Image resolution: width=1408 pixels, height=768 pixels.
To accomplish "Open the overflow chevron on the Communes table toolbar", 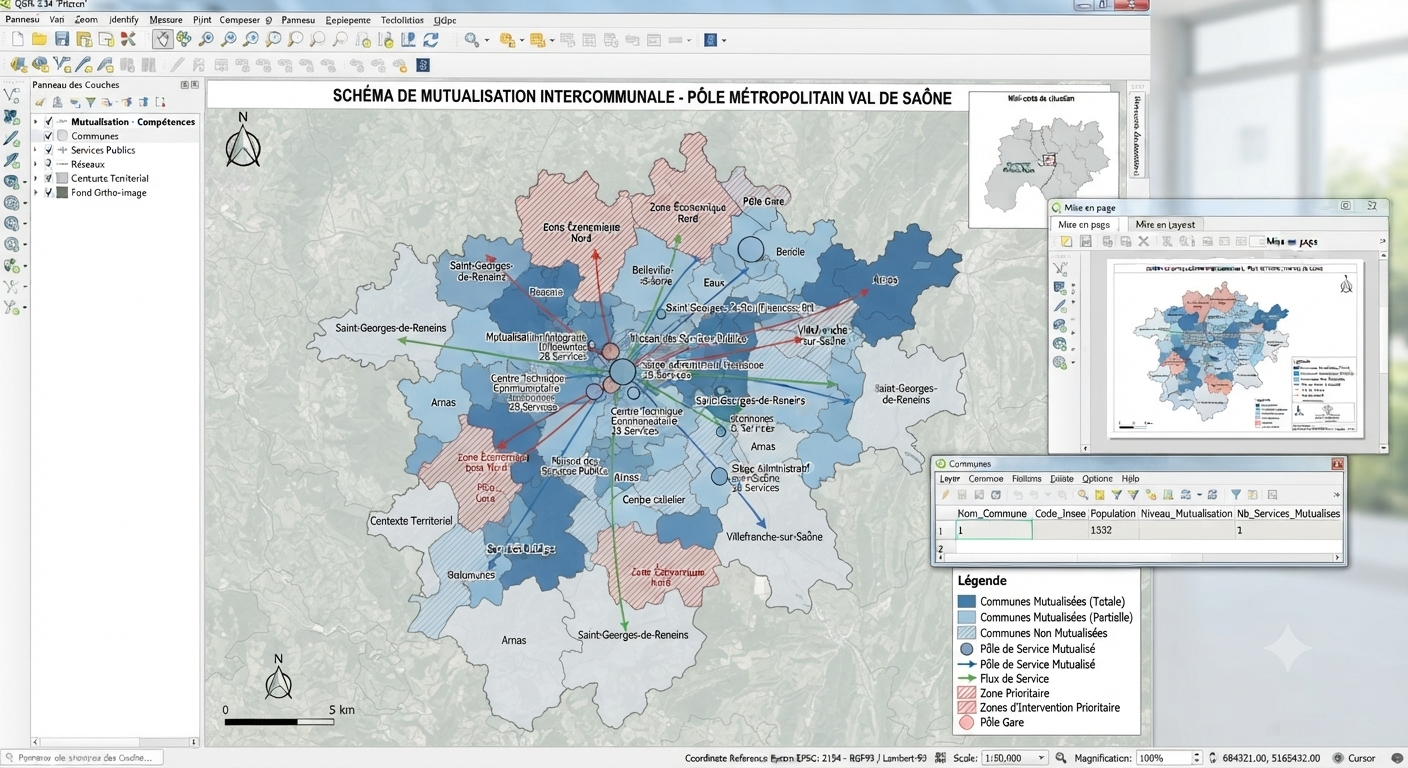I will pyautogui.click(x=1336, y=495).
